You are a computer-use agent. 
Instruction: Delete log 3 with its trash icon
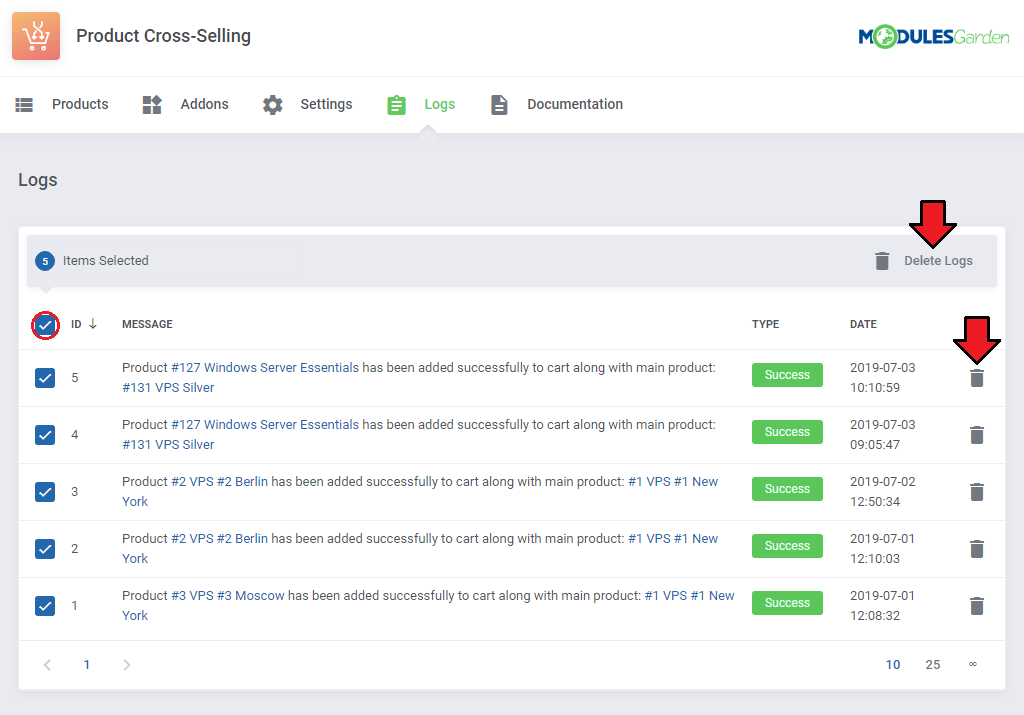tap(977, 492)
